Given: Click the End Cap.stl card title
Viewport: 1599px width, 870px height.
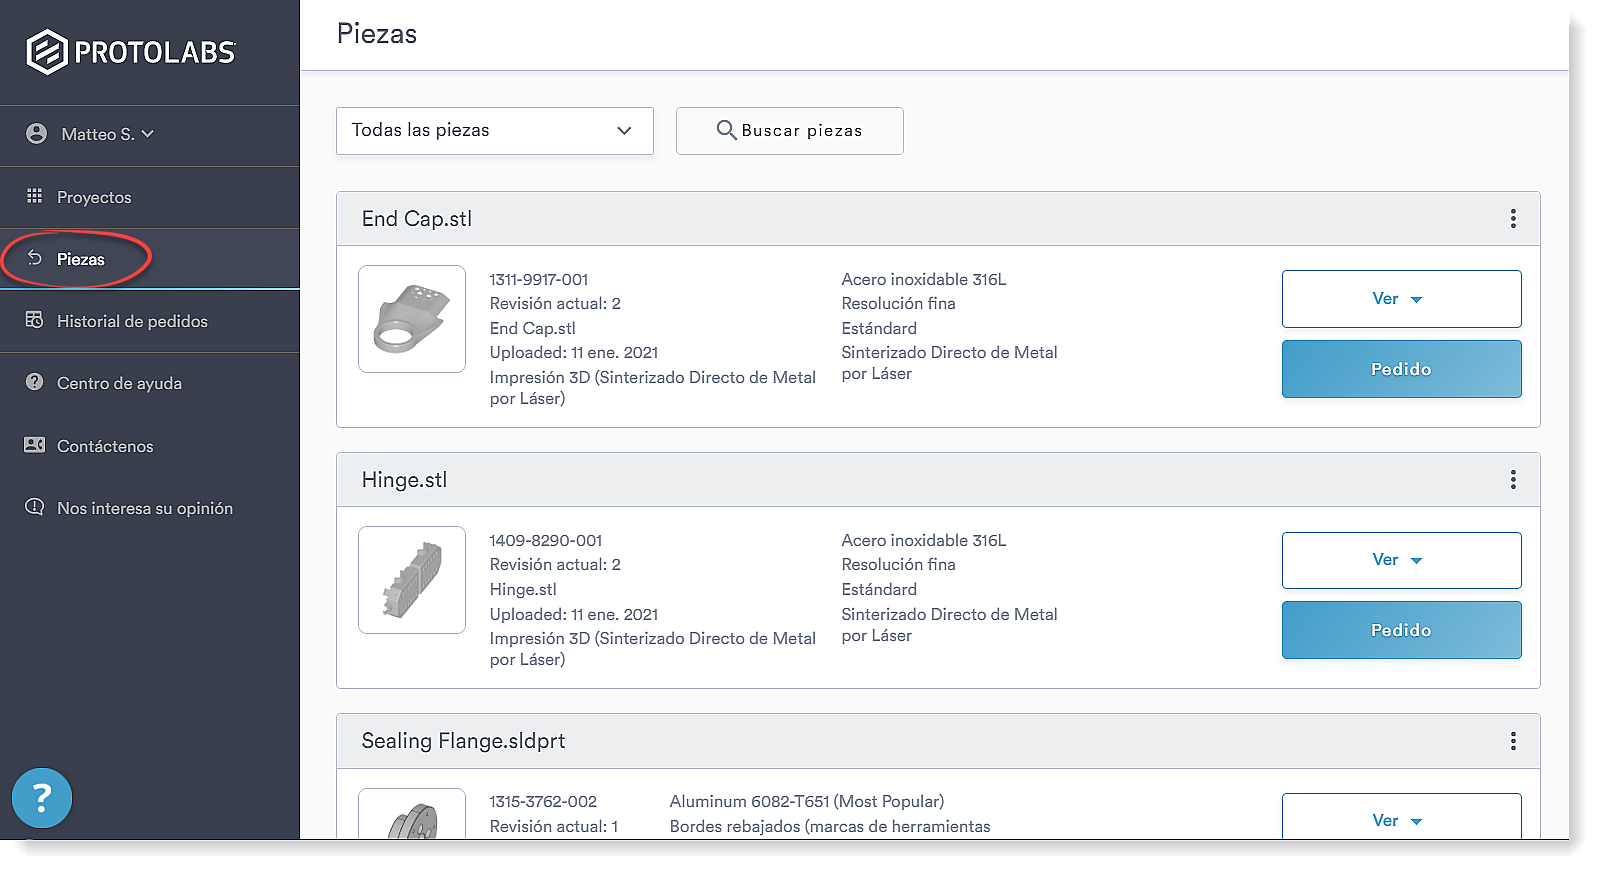Looking at the screenshot, I should pyautogui.click(x=417, y=219).
